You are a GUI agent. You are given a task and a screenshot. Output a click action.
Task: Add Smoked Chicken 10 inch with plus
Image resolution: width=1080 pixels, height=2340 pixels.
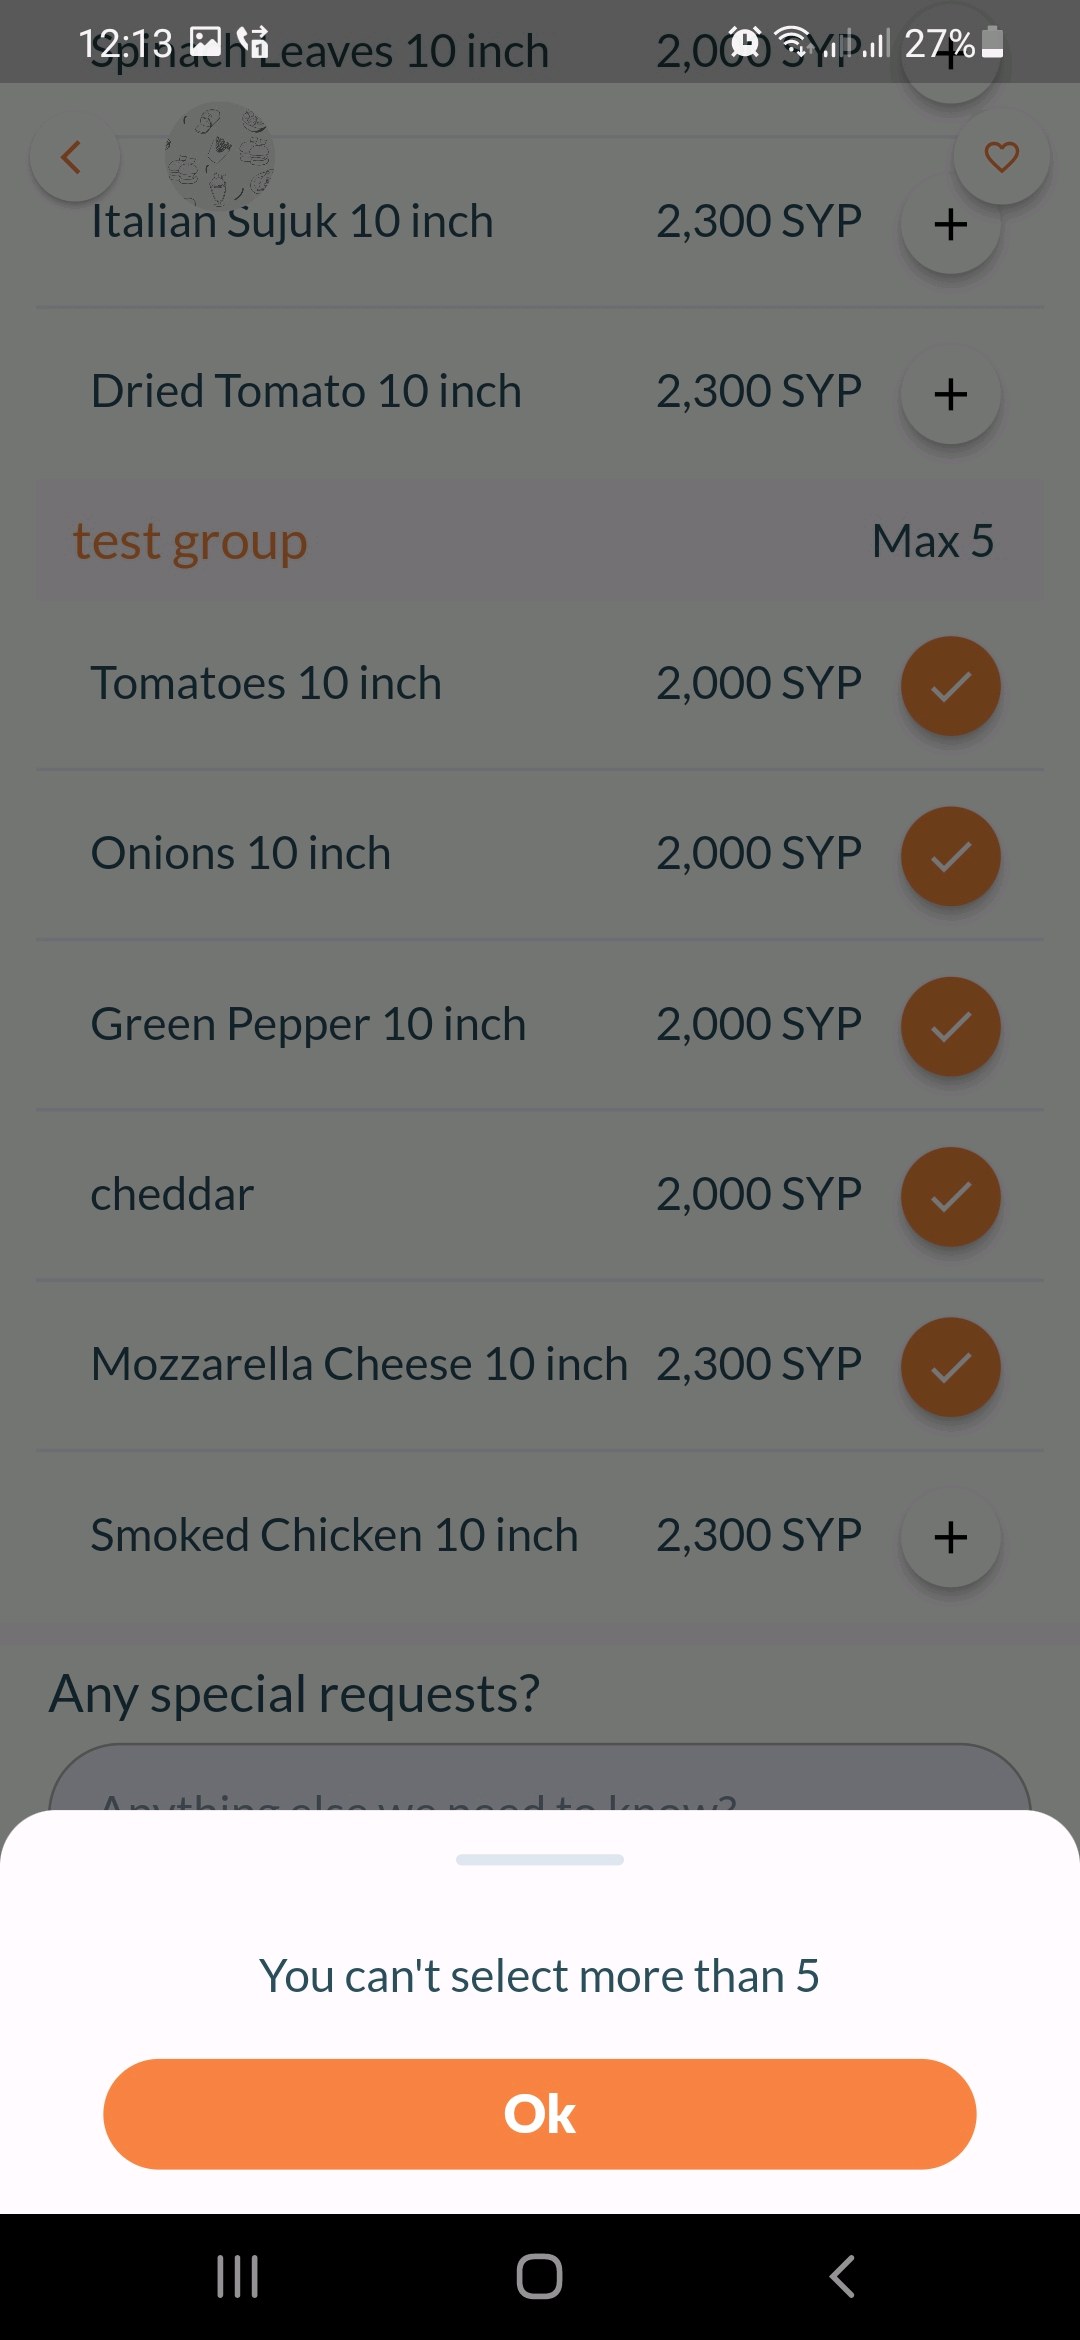point(950,1537)
